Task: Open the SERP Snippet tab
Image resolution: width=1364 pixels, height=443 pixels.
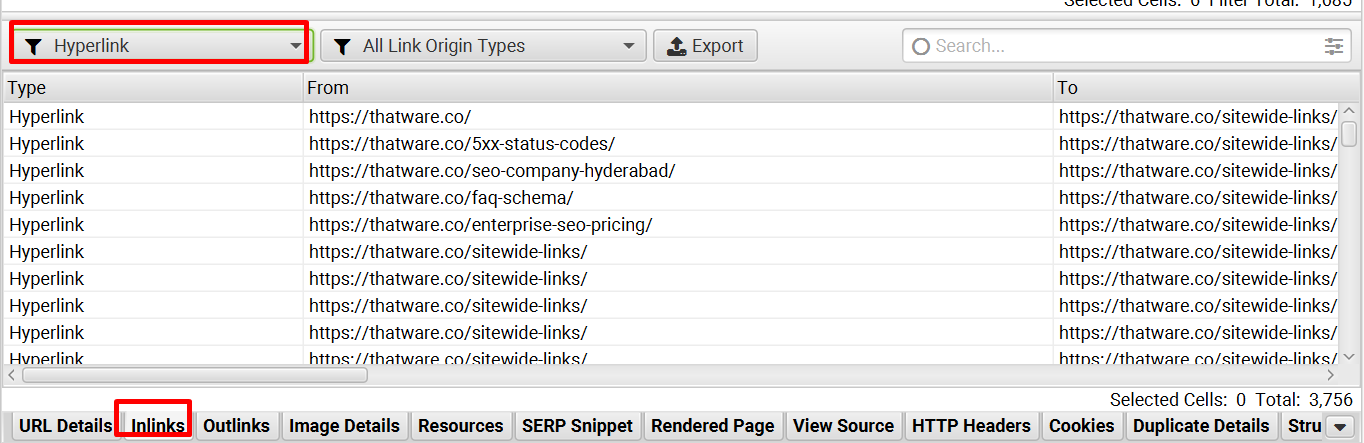Action: click(x=577, y=426)
